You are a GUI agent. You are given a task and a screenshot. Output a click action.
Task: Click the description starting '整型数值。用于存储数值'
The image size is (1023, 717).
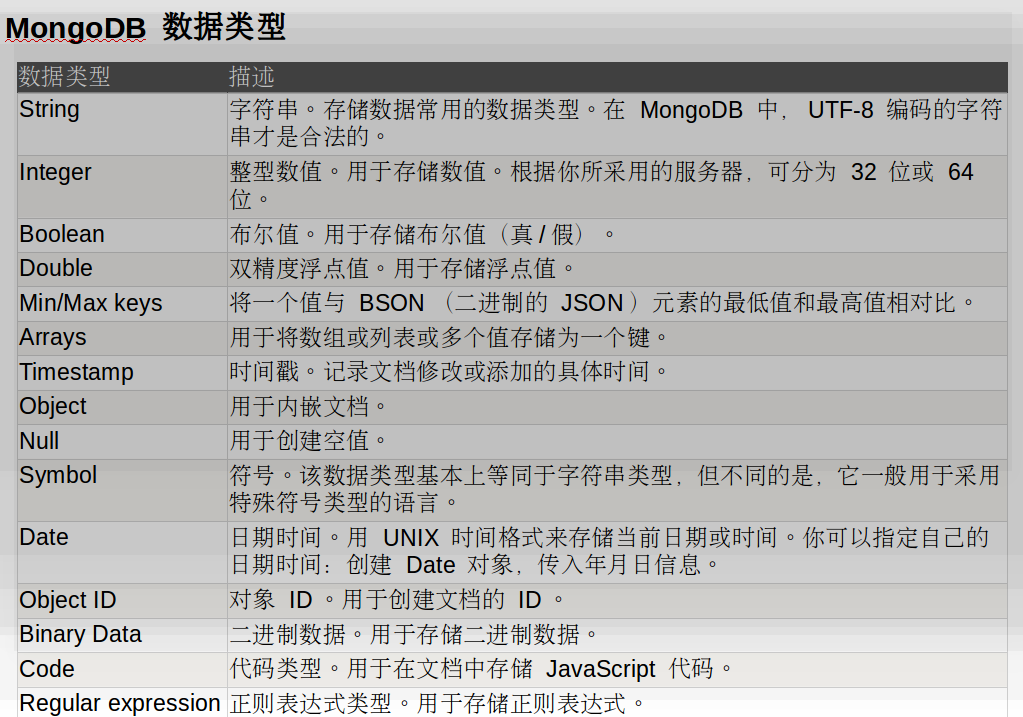[x=617, y=187]
